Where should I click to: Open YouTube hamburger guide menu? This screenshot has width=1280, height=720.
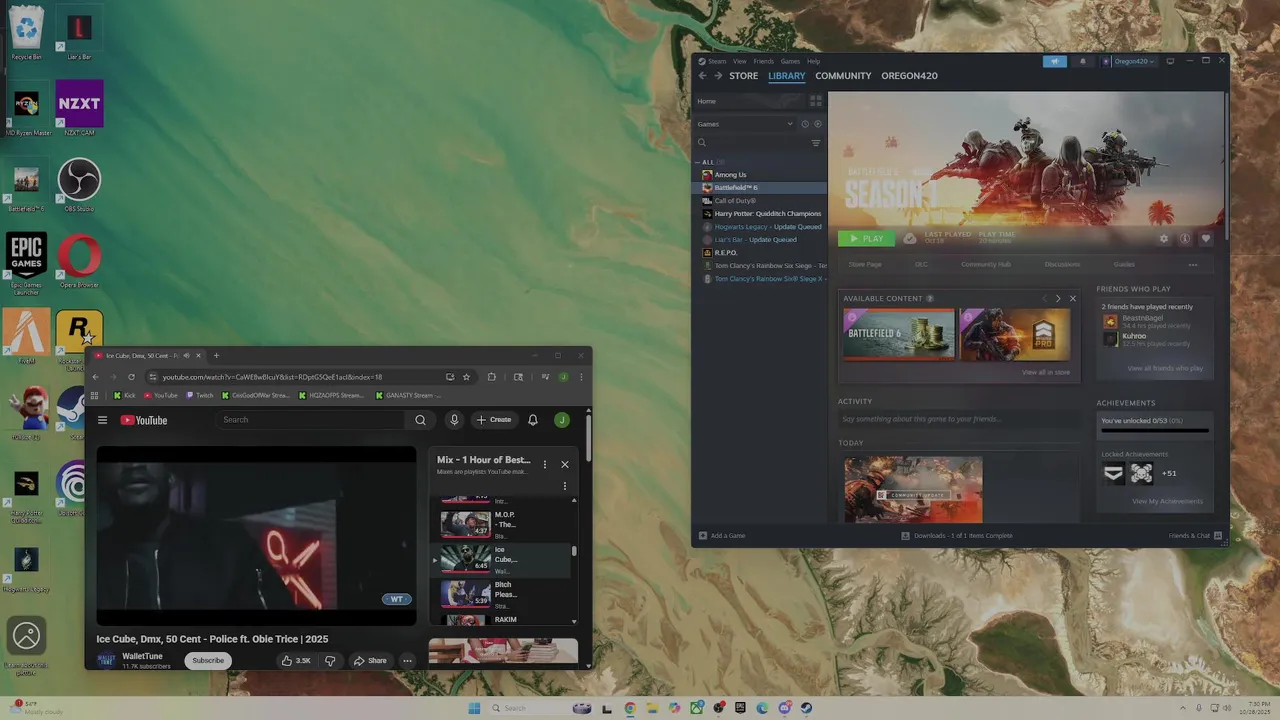102,420
